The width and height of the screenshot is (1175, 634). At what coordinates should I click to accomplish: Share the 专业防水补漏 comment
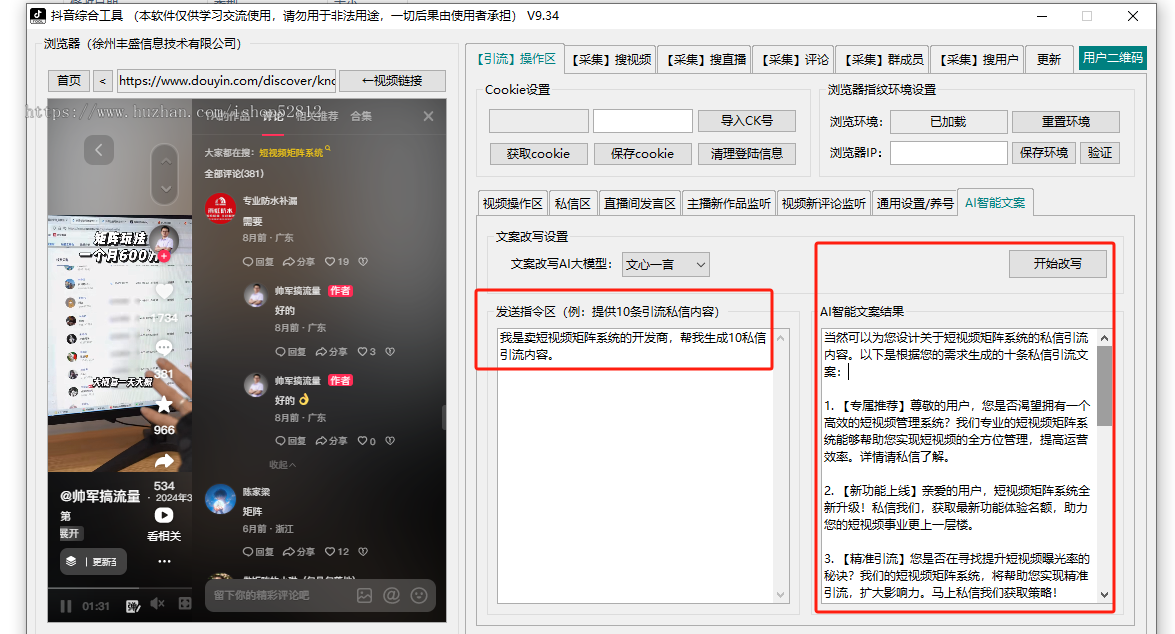click(298, 262)
